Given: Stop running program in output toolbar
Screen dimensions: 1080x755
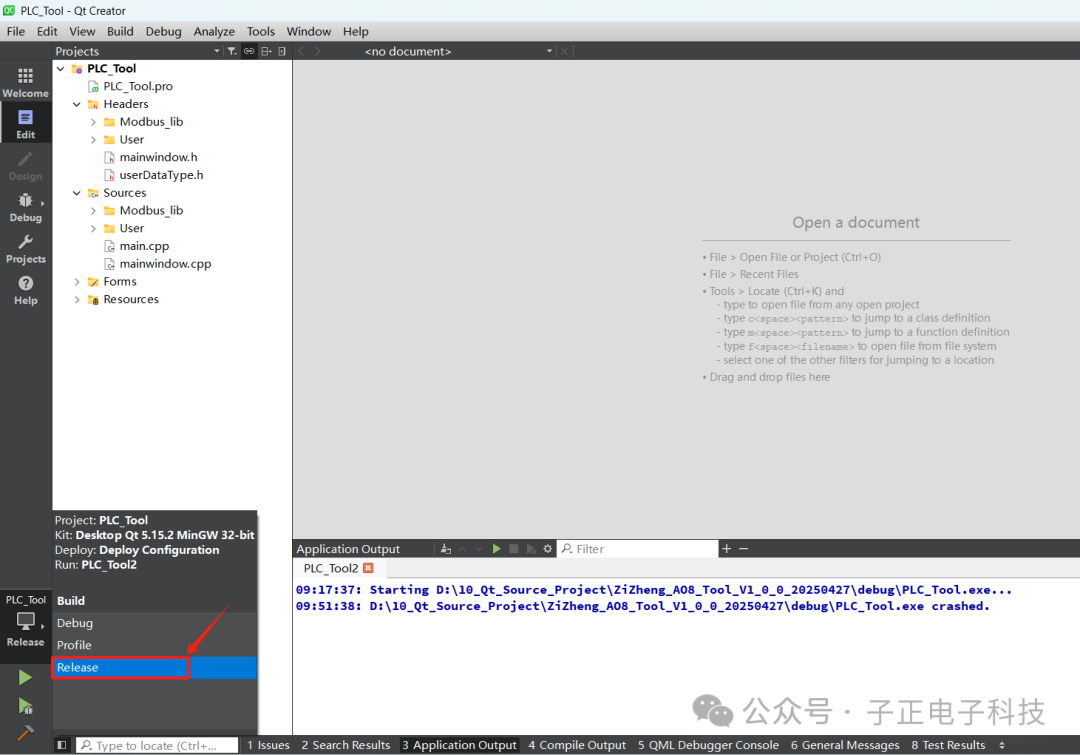Looking at the screenshot, I should 513,549.
